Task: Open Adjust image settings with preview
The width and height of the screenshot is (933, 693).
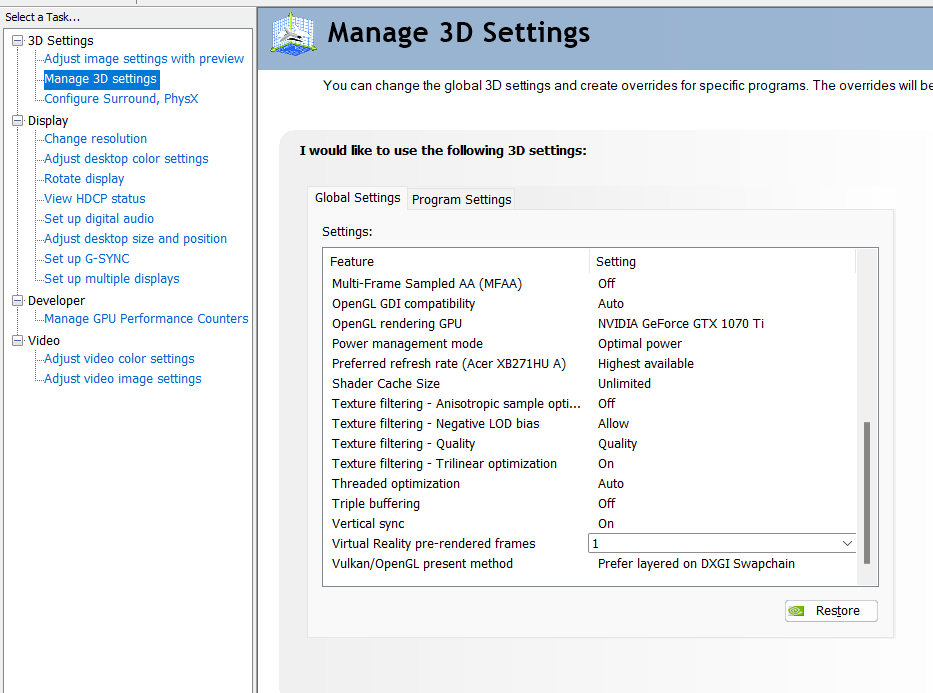Action: (x=144, y=59)
